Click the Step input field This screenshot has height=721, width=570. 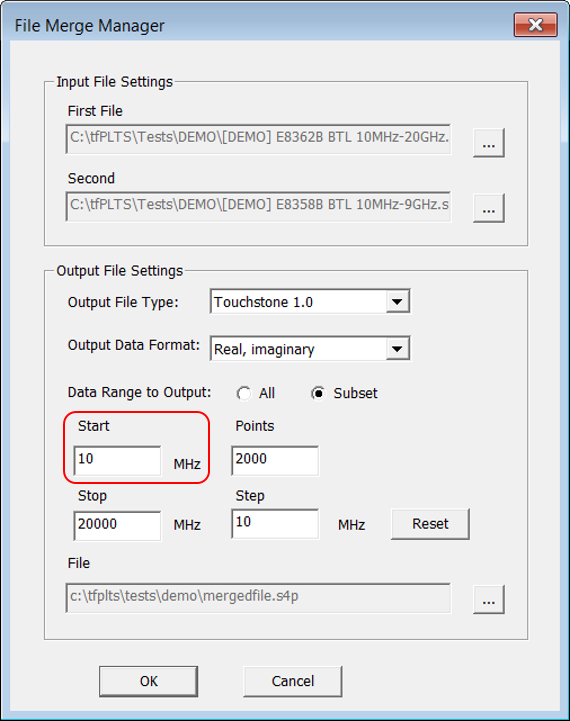tap(275, 524)
